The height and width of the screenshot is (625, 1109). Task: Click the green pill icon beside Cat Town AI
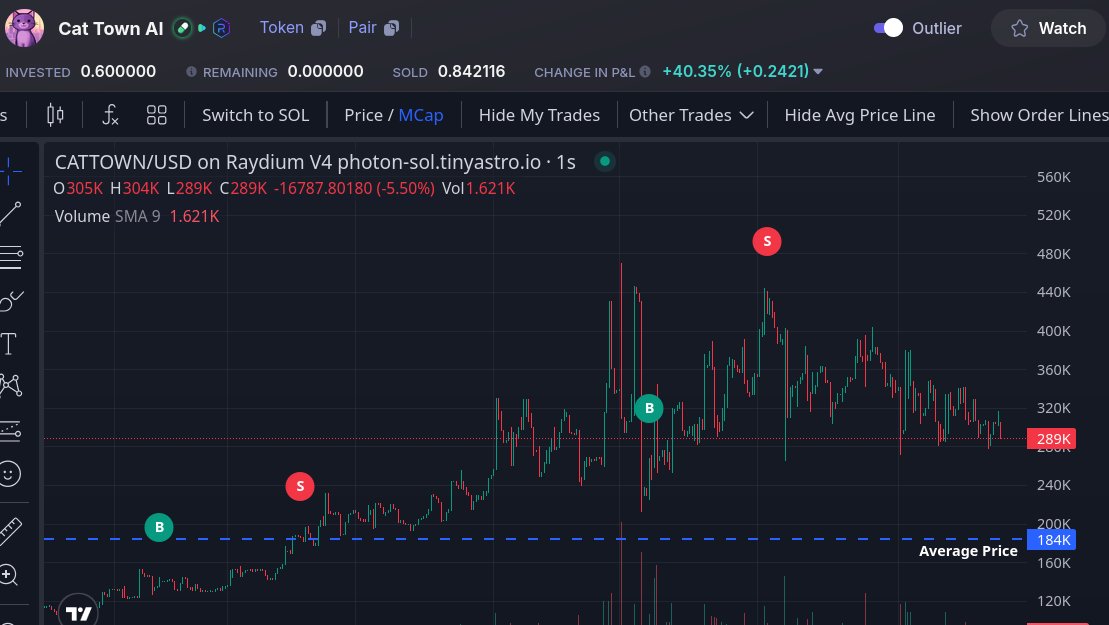point(182,28)
